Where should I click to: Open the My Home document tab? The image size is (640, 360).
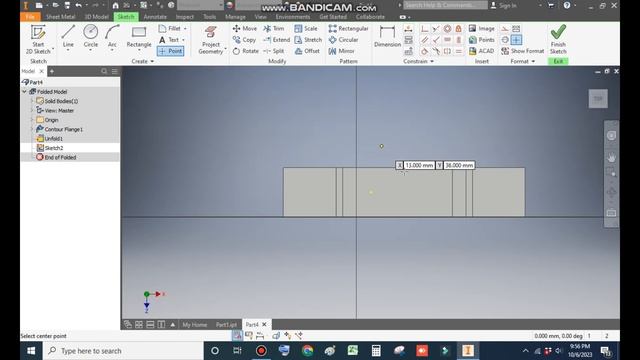[195, 324]
